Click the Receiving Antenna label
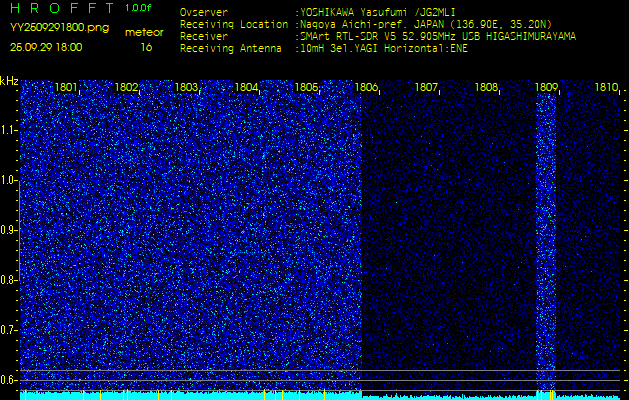This screenshot has height=400, width=629. [231, 49]
